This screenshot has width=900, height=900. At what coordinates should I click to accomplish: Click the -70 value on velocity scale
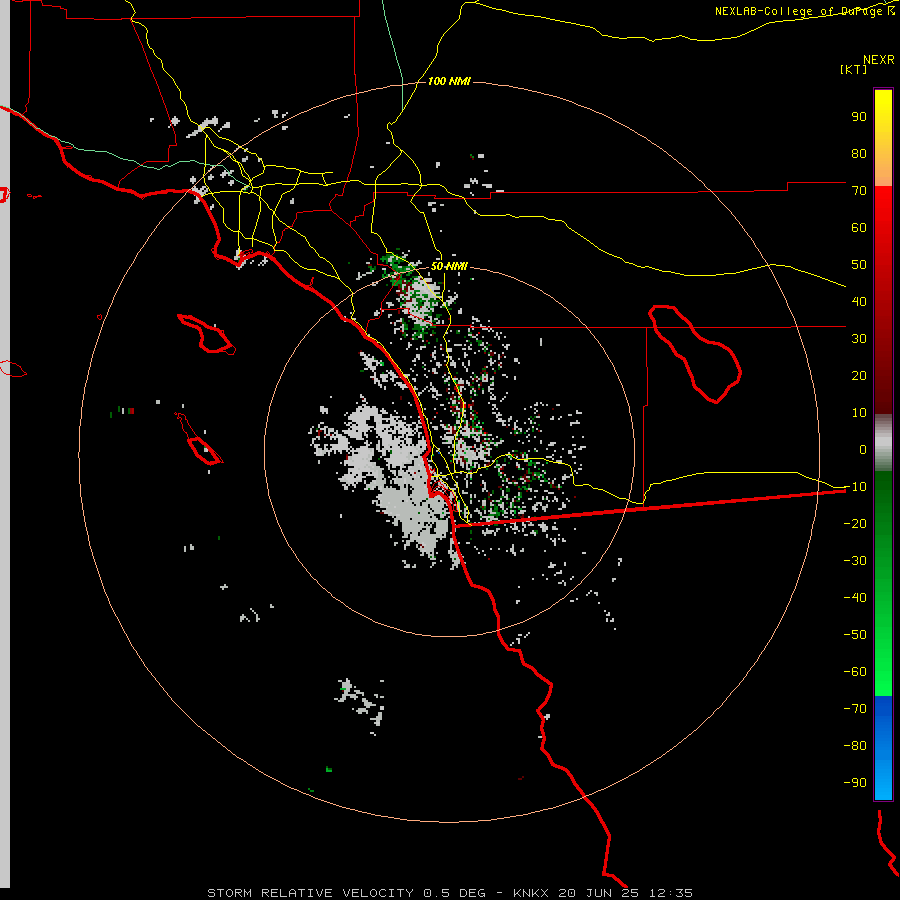coord(855,709)
